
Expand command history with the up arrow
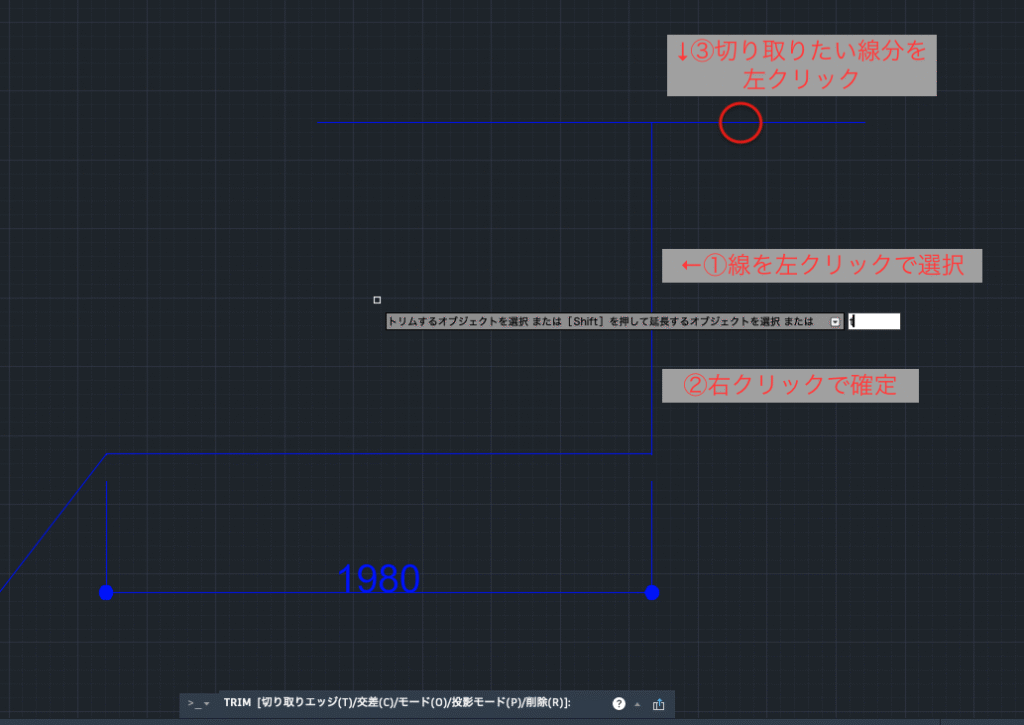tap(638, 704)
